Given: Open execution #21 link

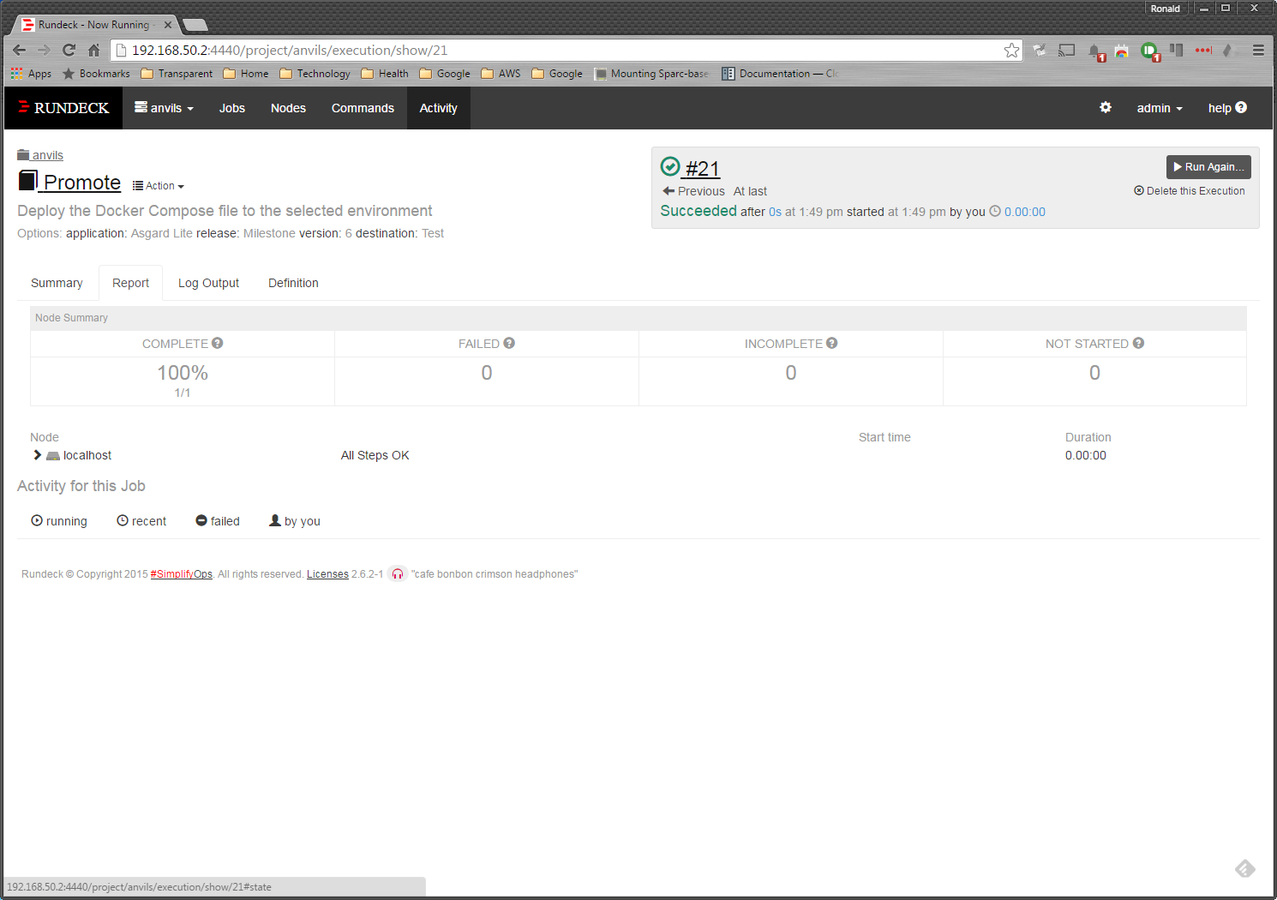Looking at the screenshot, I should [702, 168].
